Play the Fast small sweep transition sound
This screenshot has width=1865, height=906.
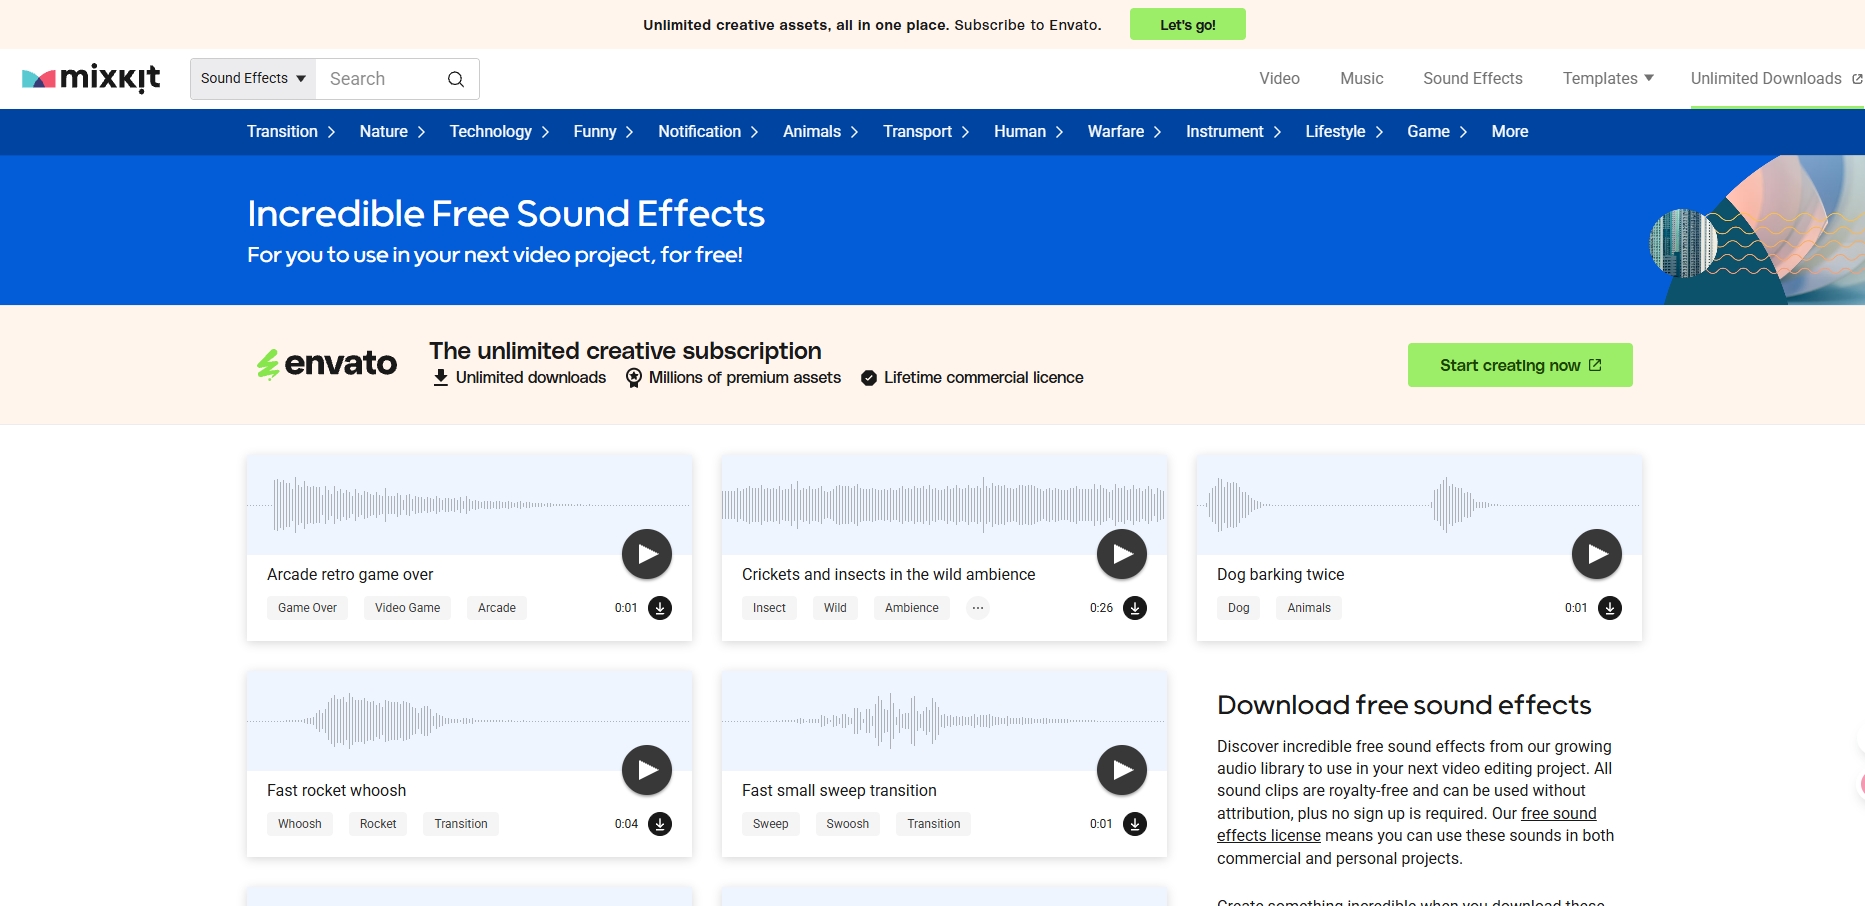pyautogui.click(x=1122, y=770)
